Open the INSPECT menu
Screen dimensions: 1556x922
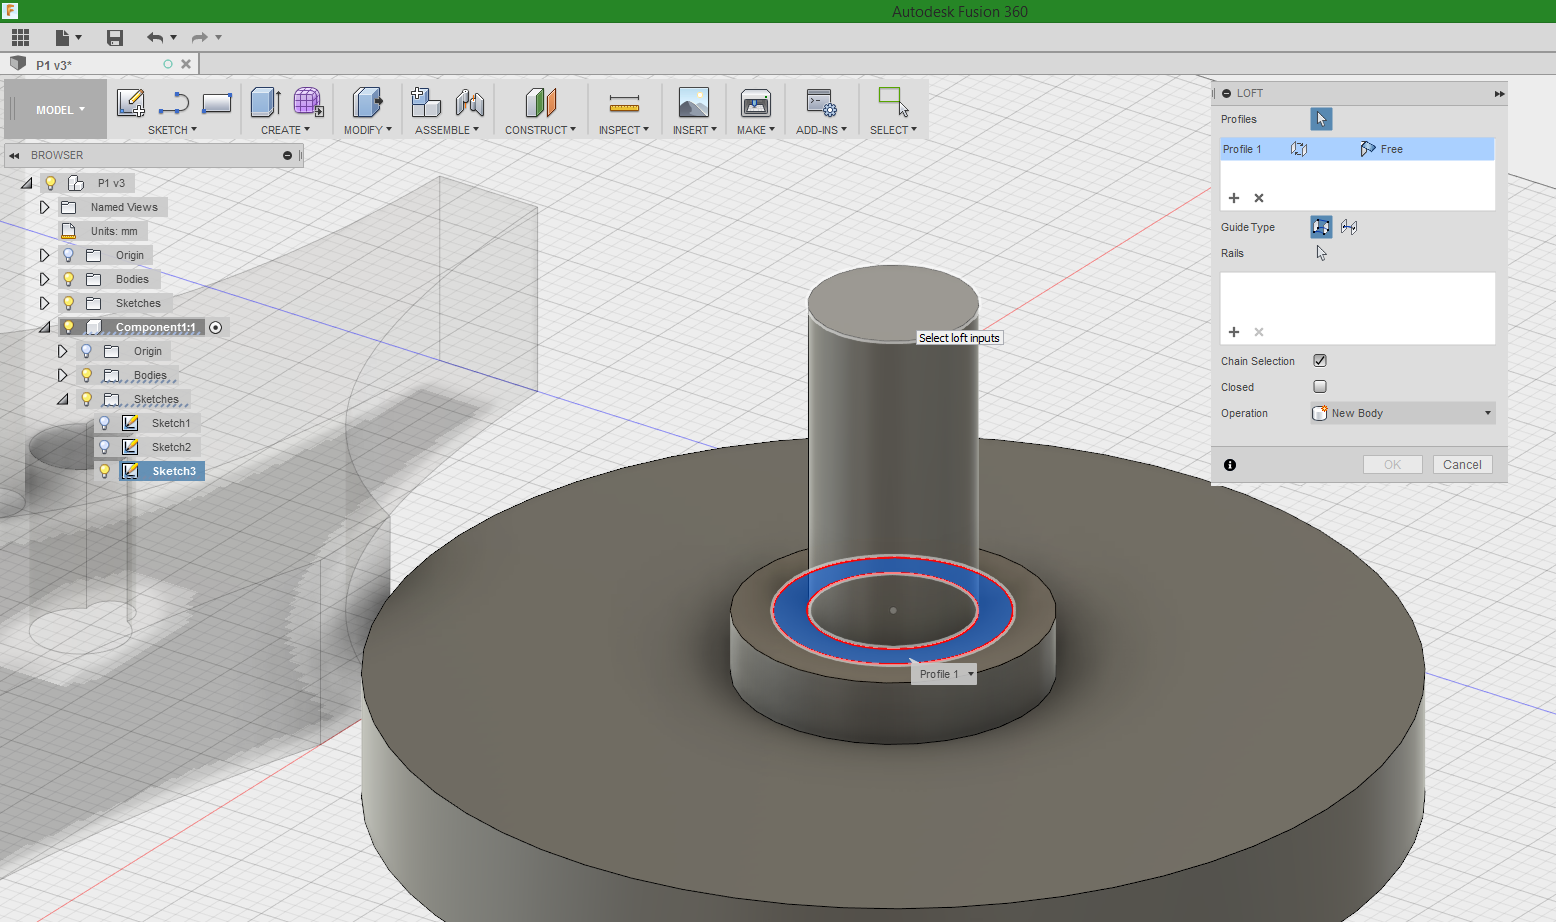click(x=624, y=130)
